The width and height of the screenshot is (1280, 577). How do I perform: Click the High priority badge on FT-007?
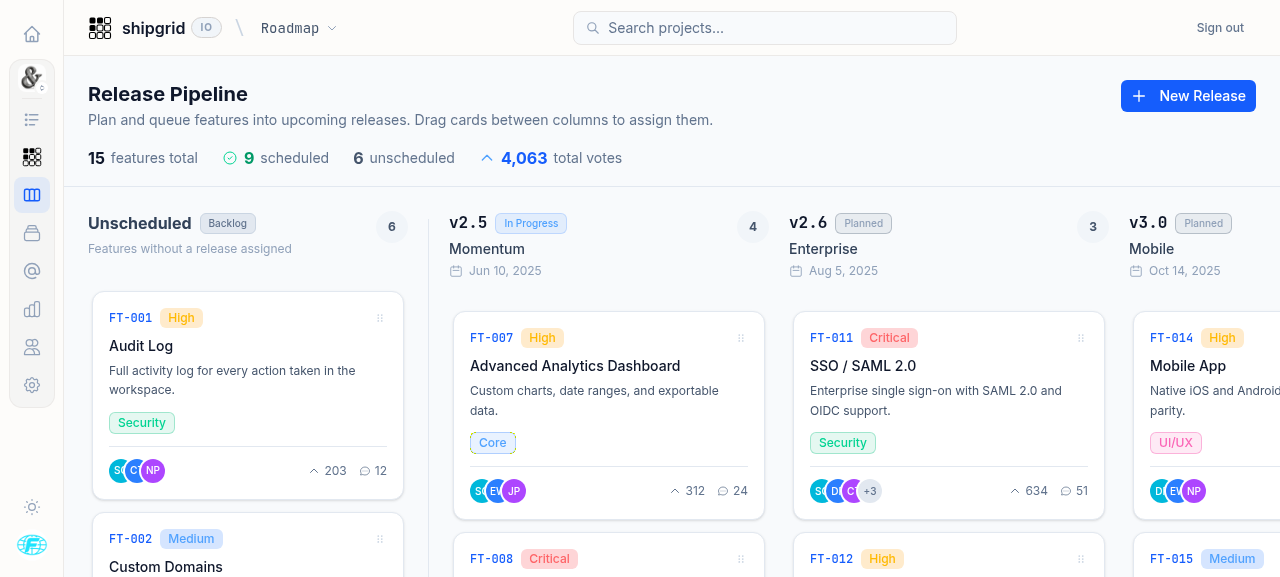click(542, 338)
